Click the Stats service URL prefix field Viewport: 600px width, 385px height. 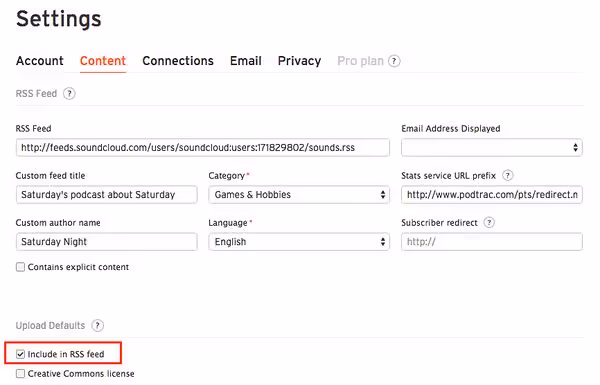(x=492, y=194)
